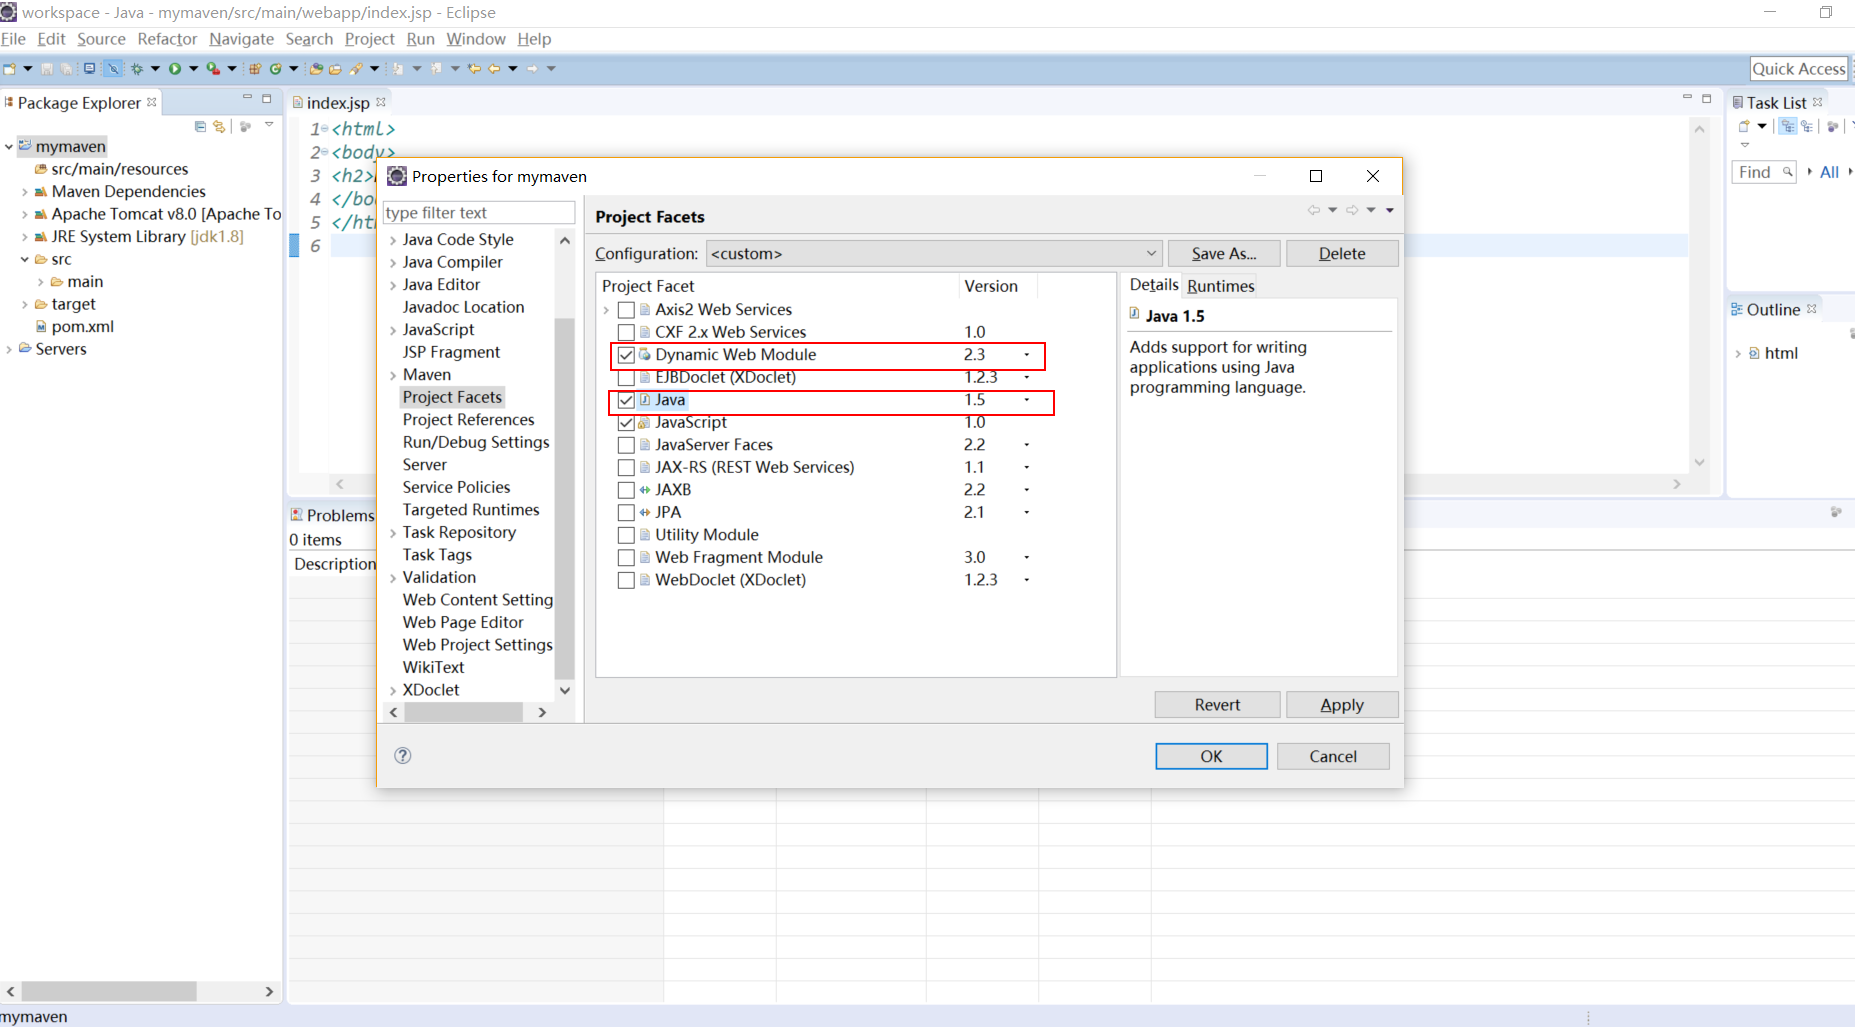Click the Scheduled view icon in Task List
Screen dimensions: 1855x1027
pos(1806,126)
